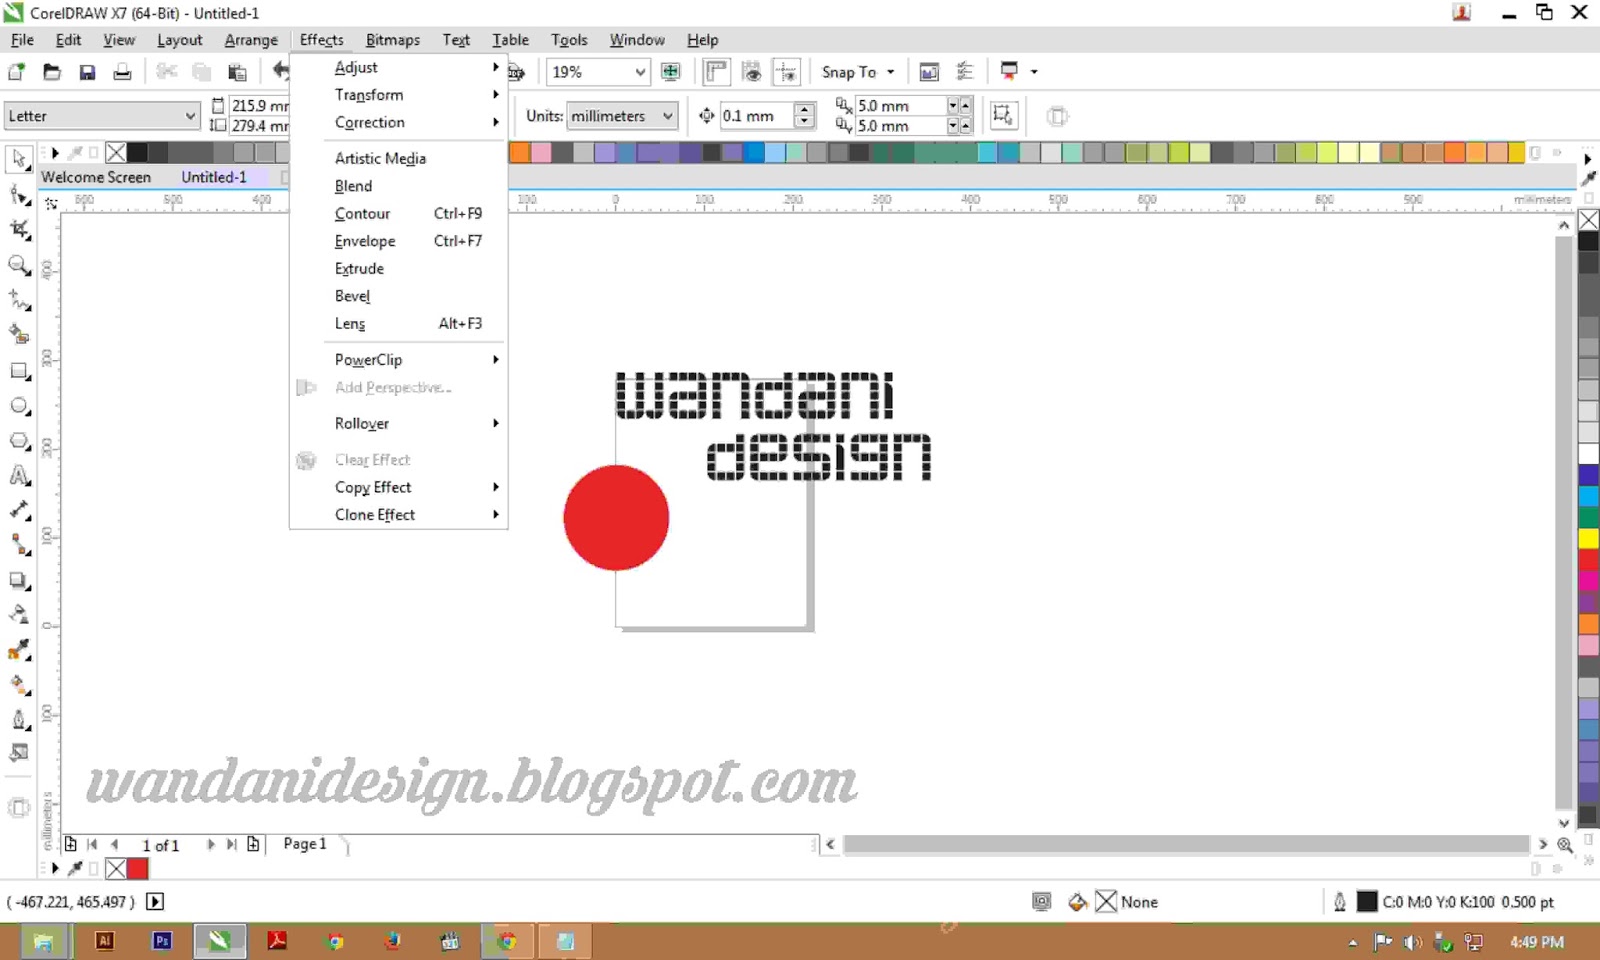The image size is (1600, 960).
Task: Click the pink swatch in top palette
Action: 541,152
